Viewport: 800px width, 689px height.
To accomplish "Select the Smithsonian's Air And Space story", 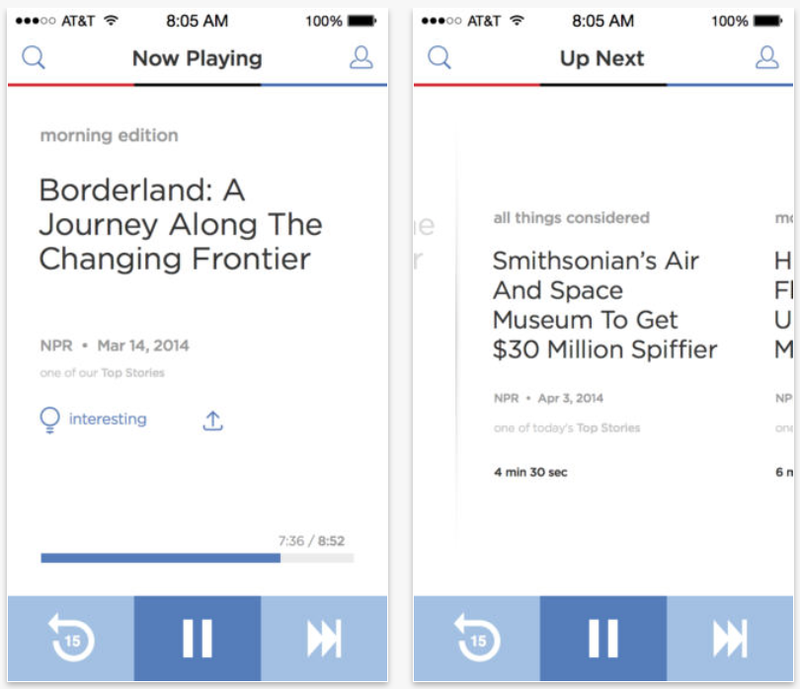I will click(x=605, y=305).
